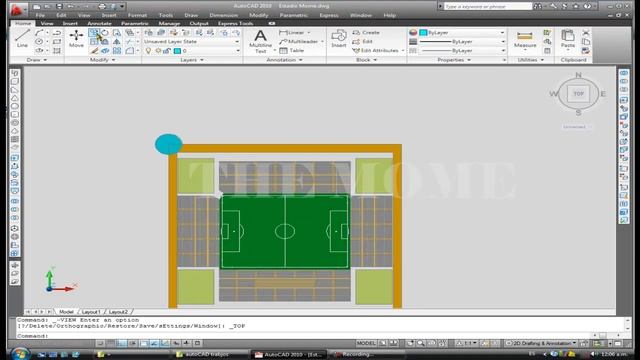Screen dimensions: 640x360
Task: Choose the Move tool
Action: coord(76,38)
